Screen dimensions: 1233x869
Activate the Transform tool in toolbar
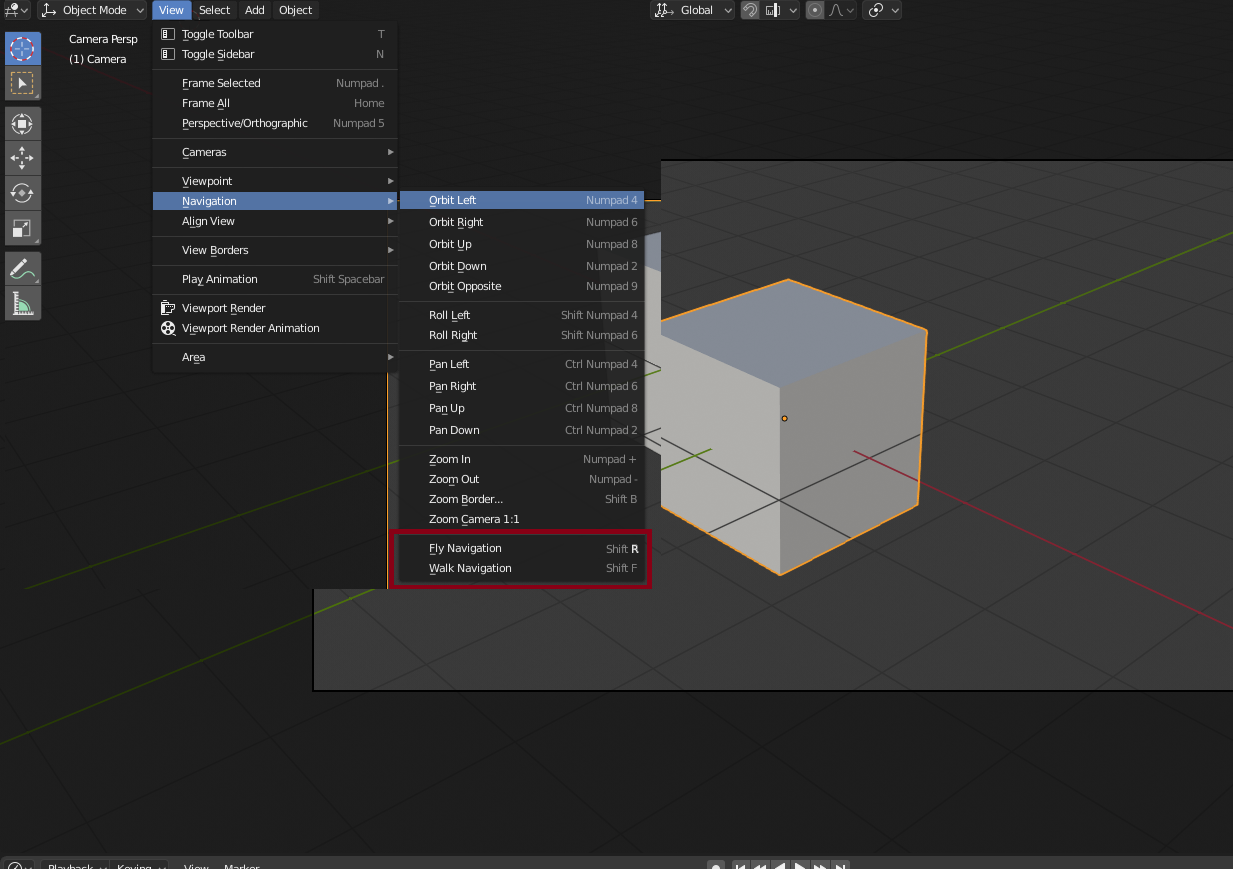(22, 124)
